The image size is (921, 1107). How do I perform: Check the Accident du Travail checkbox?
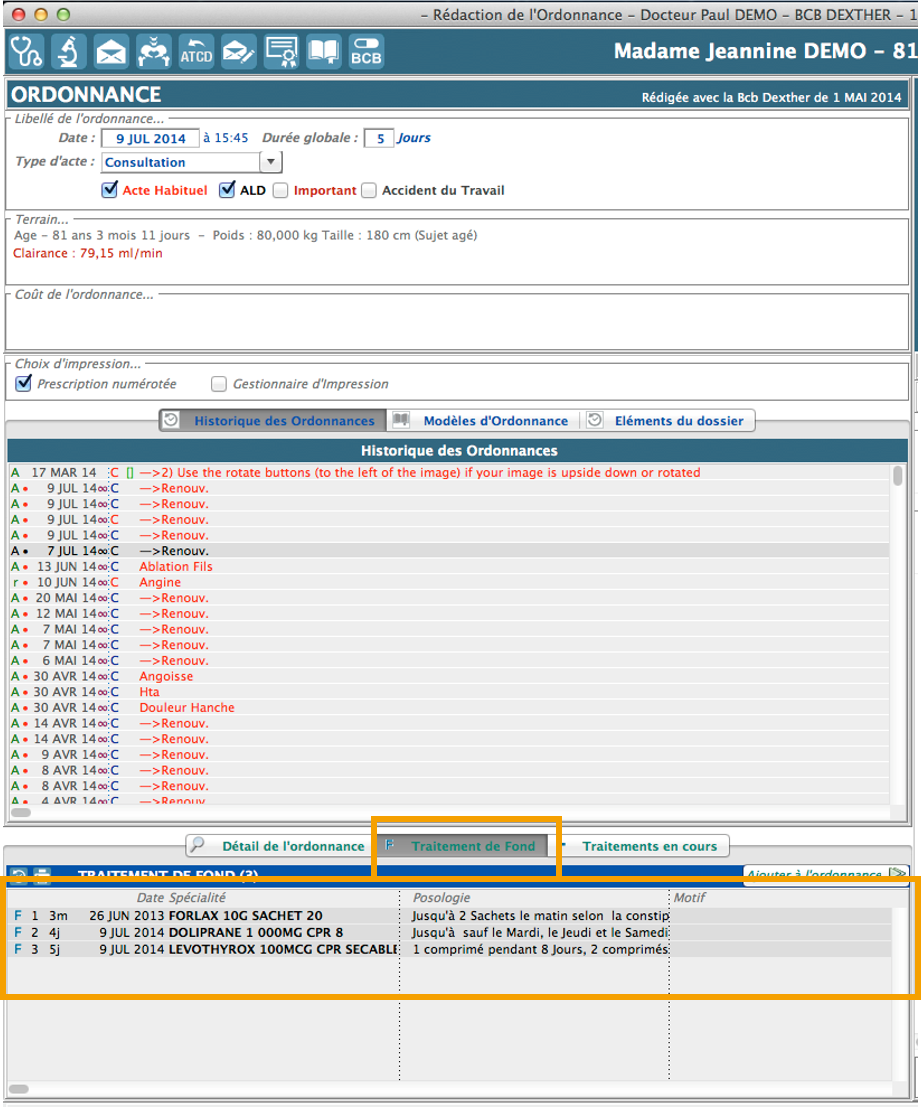(x=369, y=190)
